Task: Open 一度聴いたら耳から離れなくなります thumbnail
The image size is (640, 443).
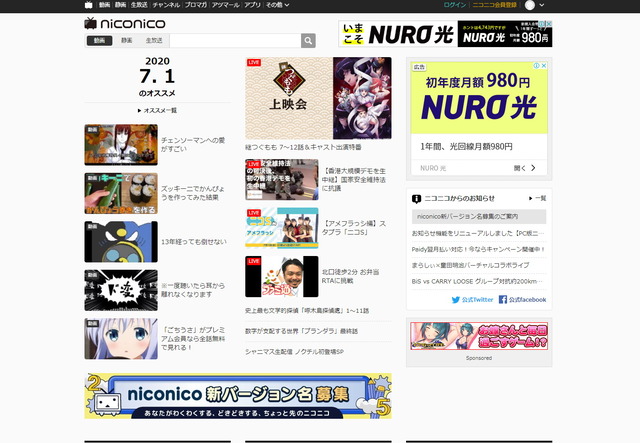Action: [x=121, y=290]
